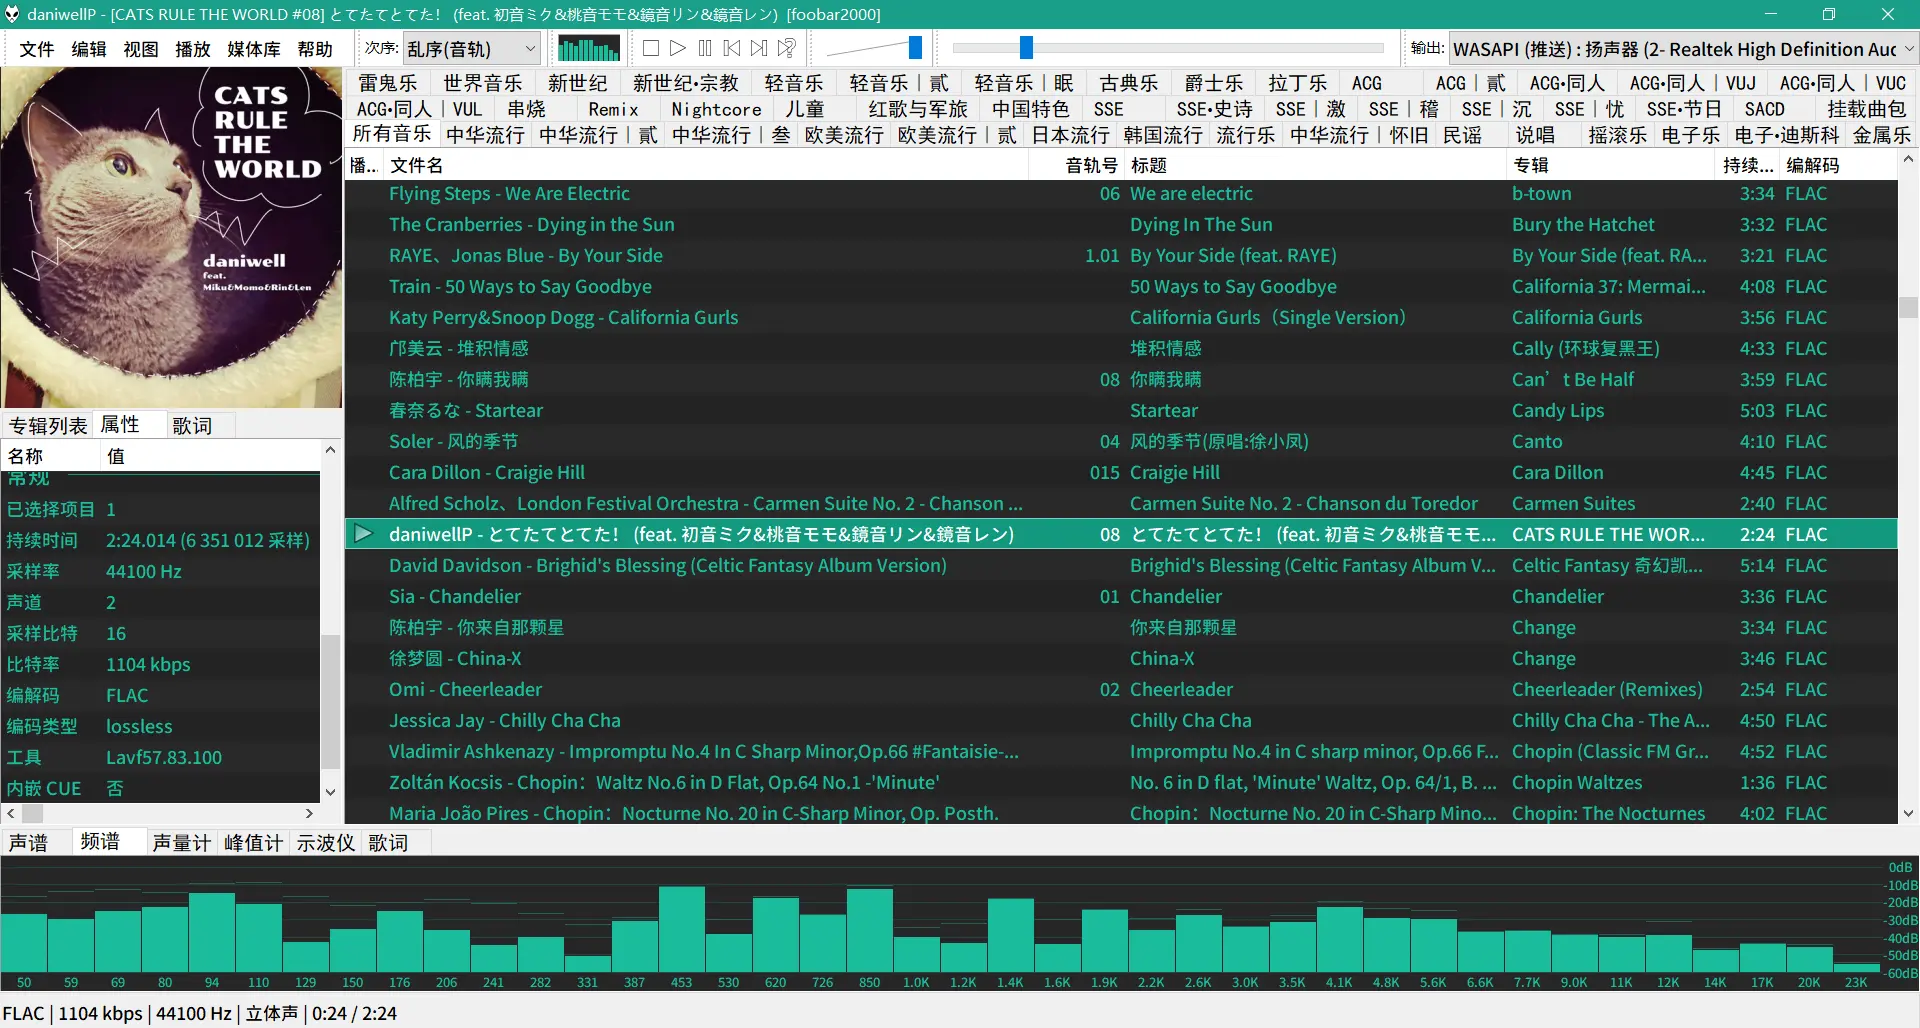This screenshot has height=1028, width=1920.
Task: Sort playlist by 文件名 column header
Action: (706, 166)
